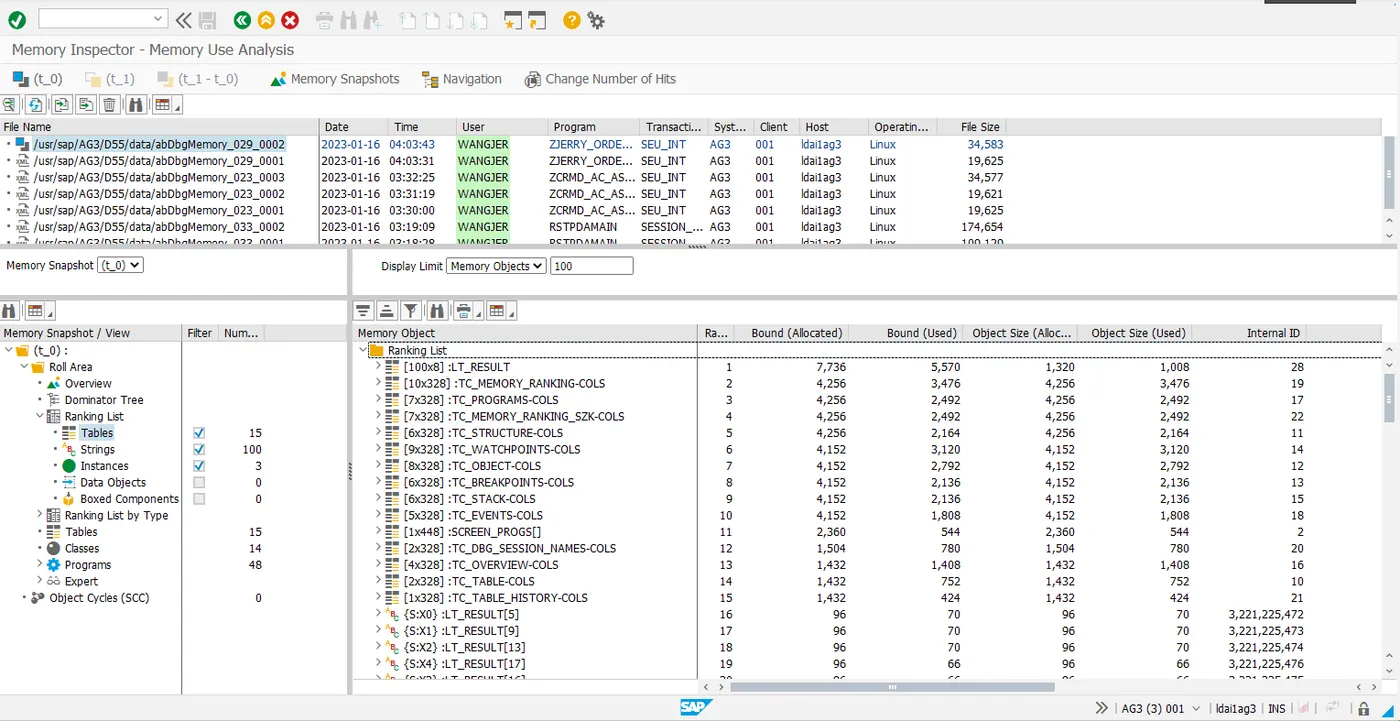Screen dimensions: 1400x721
Task: Expand the :TC_PROGRAMS-COLS row
Action: [x=379, y=400]
